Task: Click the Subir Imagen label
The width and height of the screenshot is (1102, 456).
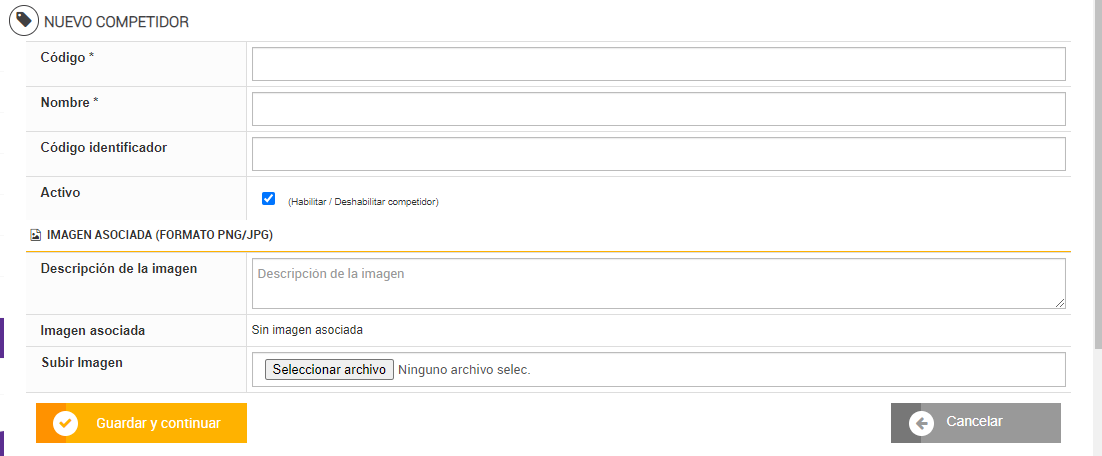Action: [82, 362]
